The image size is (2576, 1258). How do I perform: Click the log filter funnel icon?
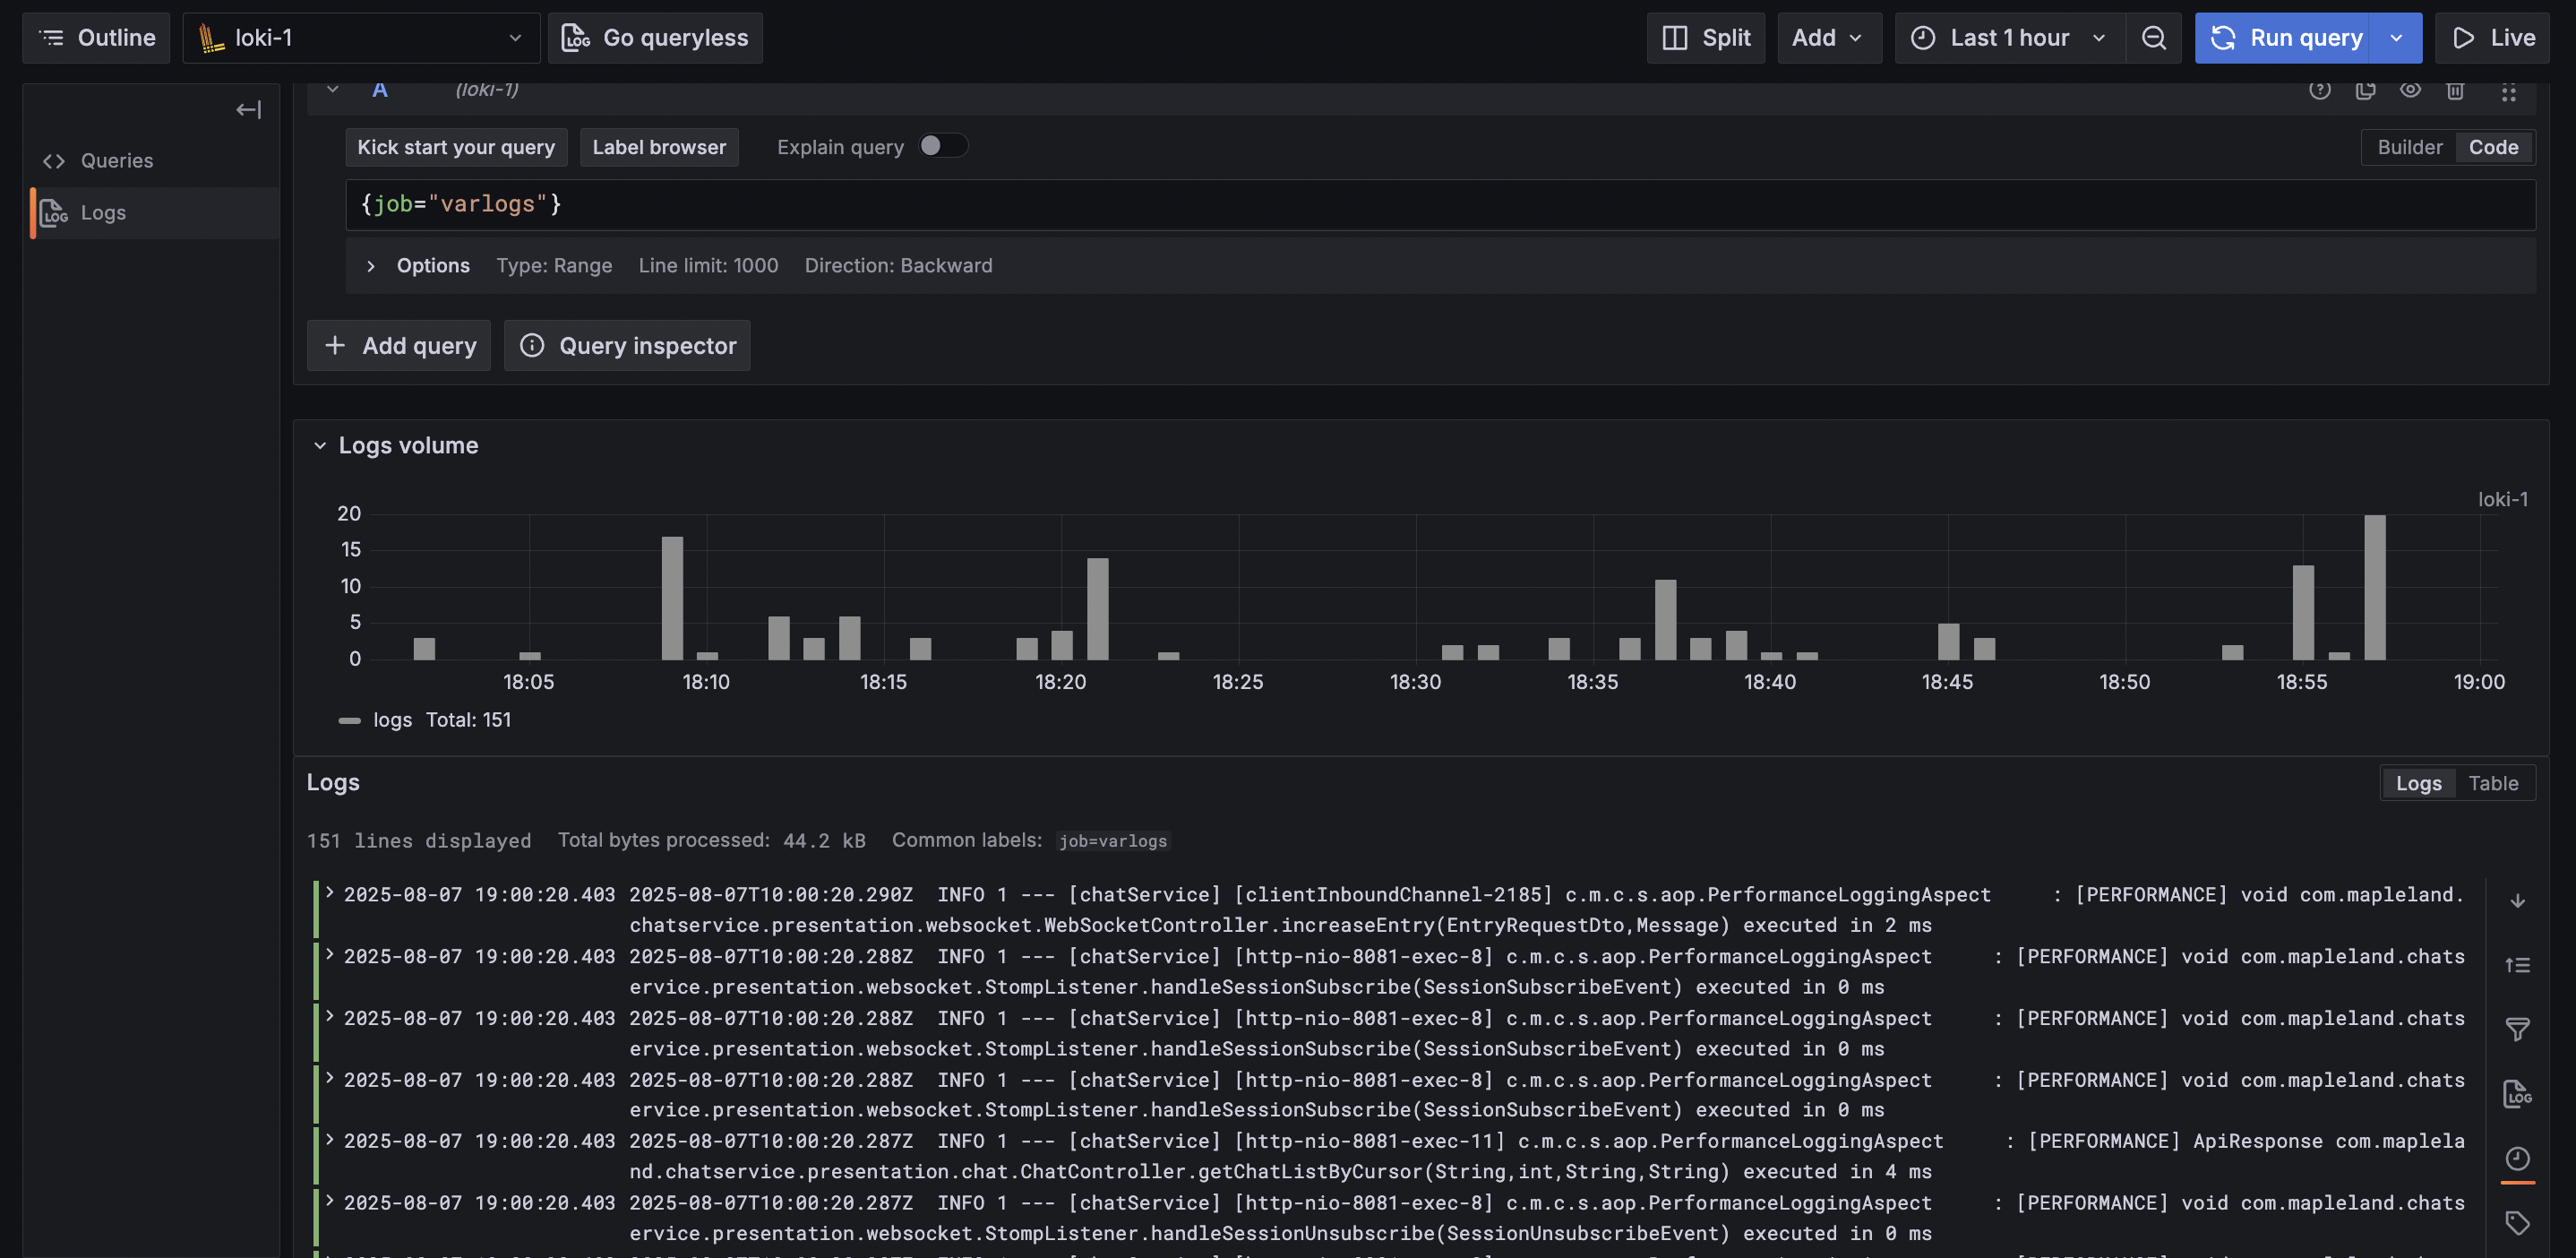2517,1029
